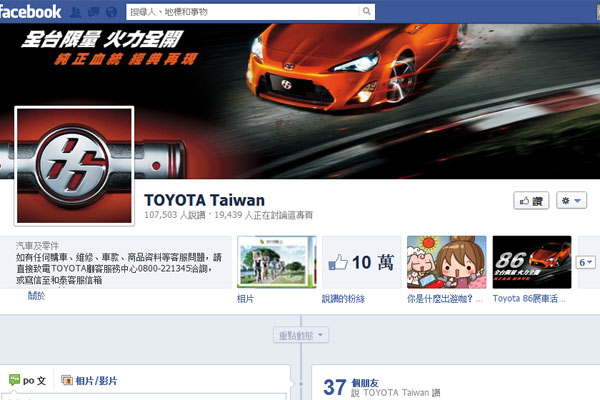Open the '10 萬' likes tile
The image size is (600, 400).
tap(361, 262)
